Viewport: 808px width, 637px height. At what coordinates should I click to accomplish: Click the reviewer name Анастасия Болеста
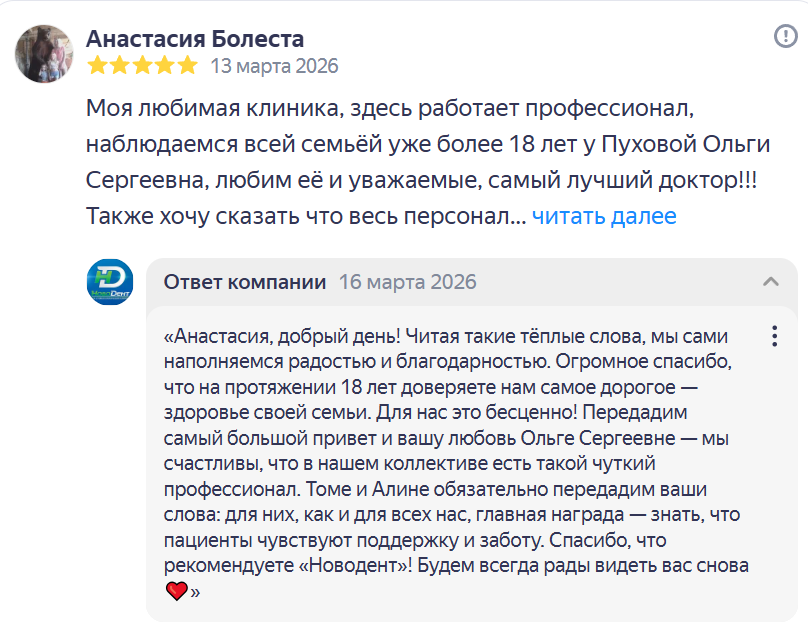[195, 39]
